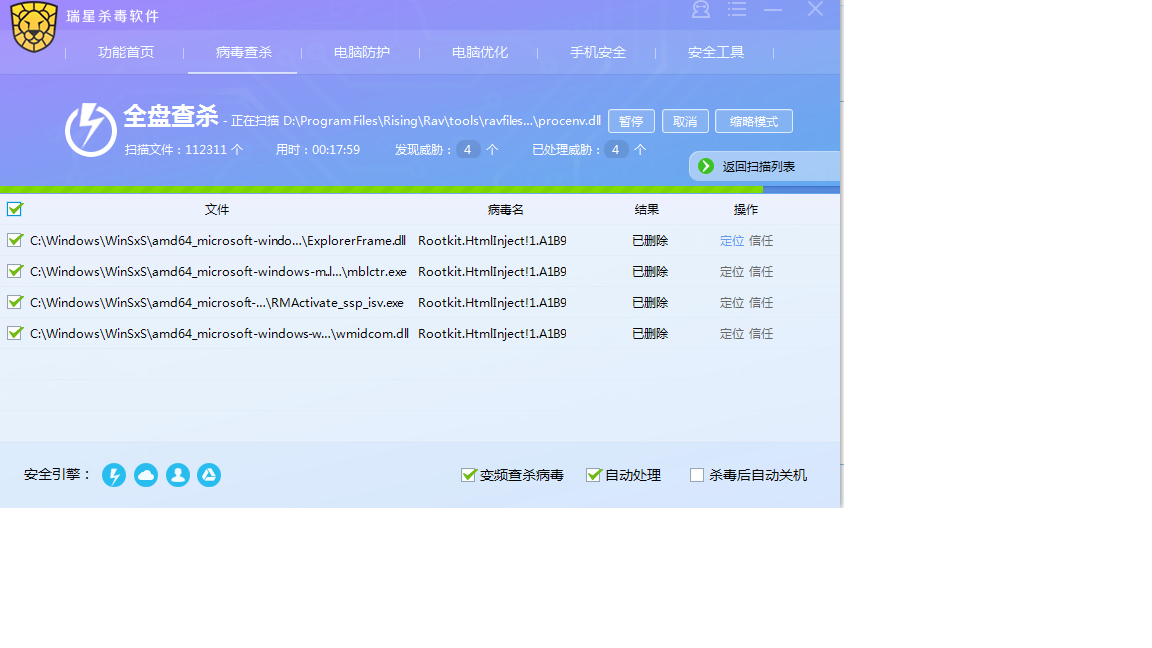Viewport: 1152px width, 648px height.
Task: Click the triangle security engine icon
Action: (208, 475)
